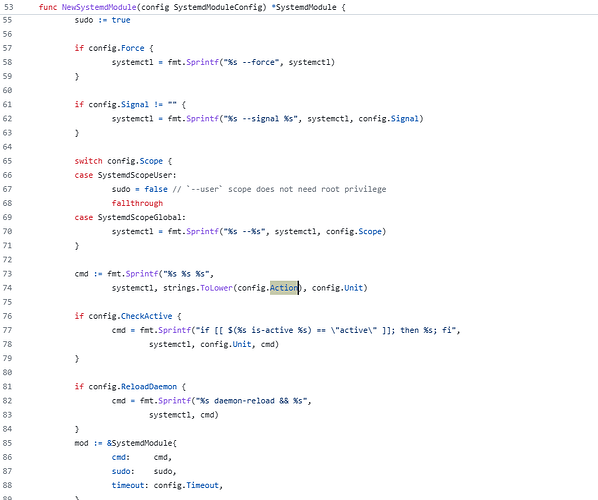Click the Signal field on line 61
The height and width of the screenshot is (500, 598).
[135, 105]
